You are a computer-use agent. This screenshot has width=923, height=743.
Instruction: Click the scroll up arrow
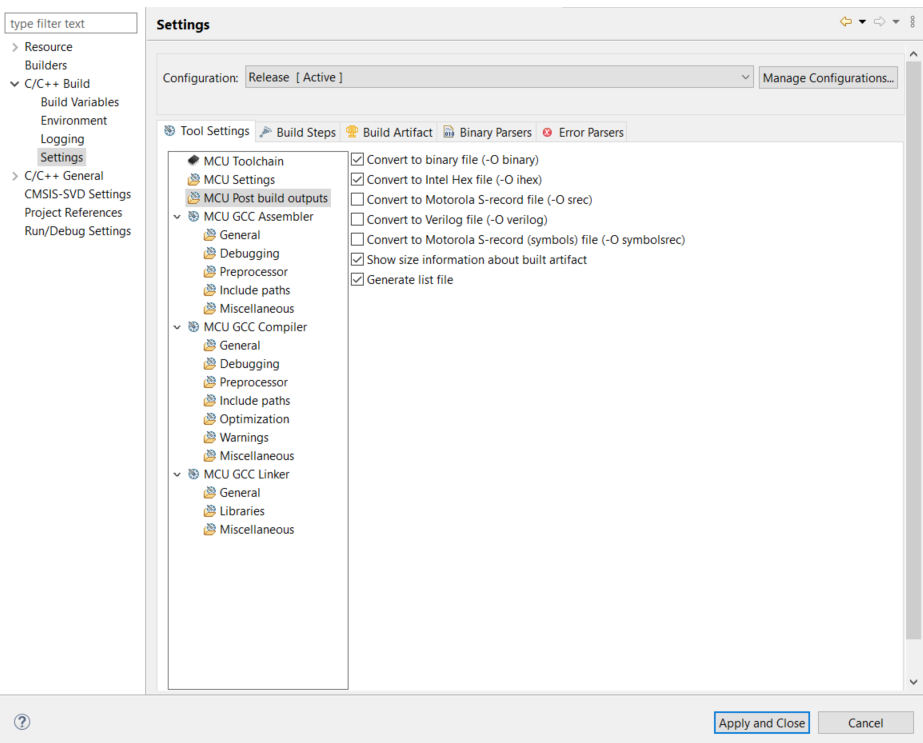pyautogui.click(x=913, y=54)
